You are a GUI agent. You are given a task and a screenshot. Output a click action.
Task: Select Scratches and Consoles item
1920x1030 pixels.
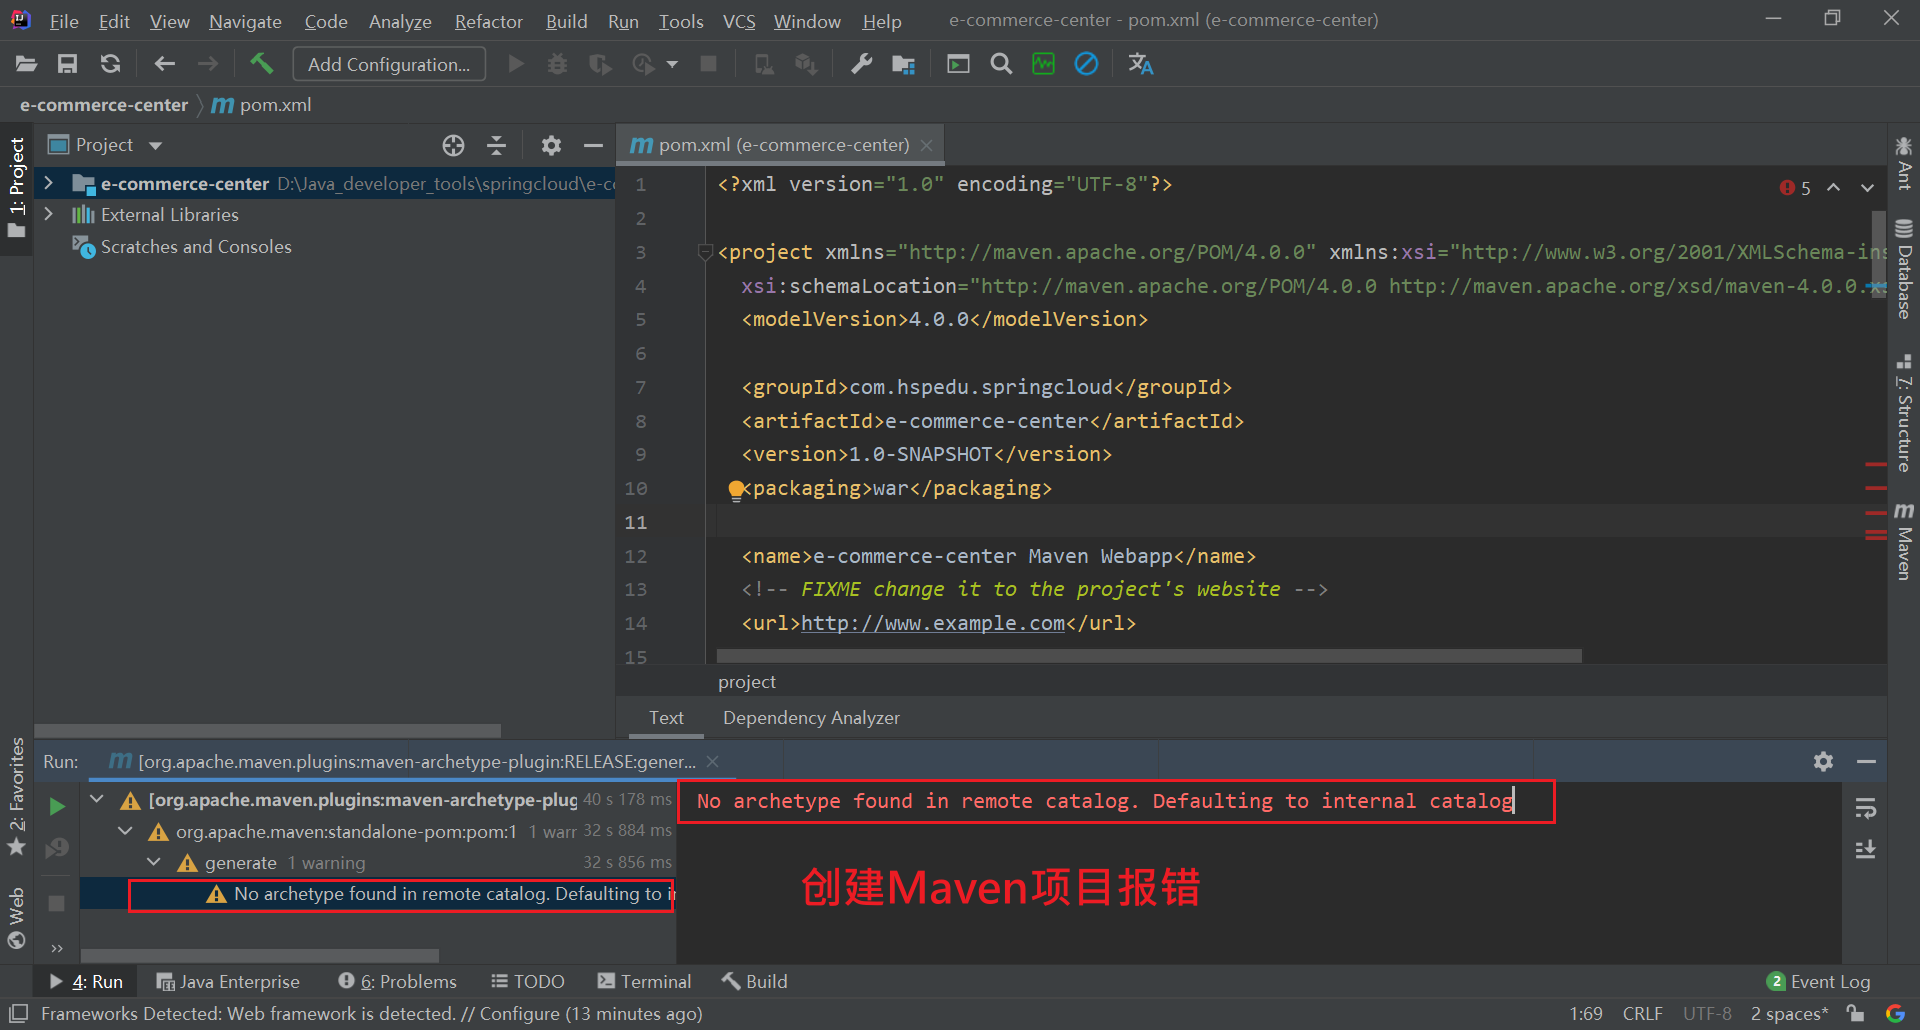point(181,247)
